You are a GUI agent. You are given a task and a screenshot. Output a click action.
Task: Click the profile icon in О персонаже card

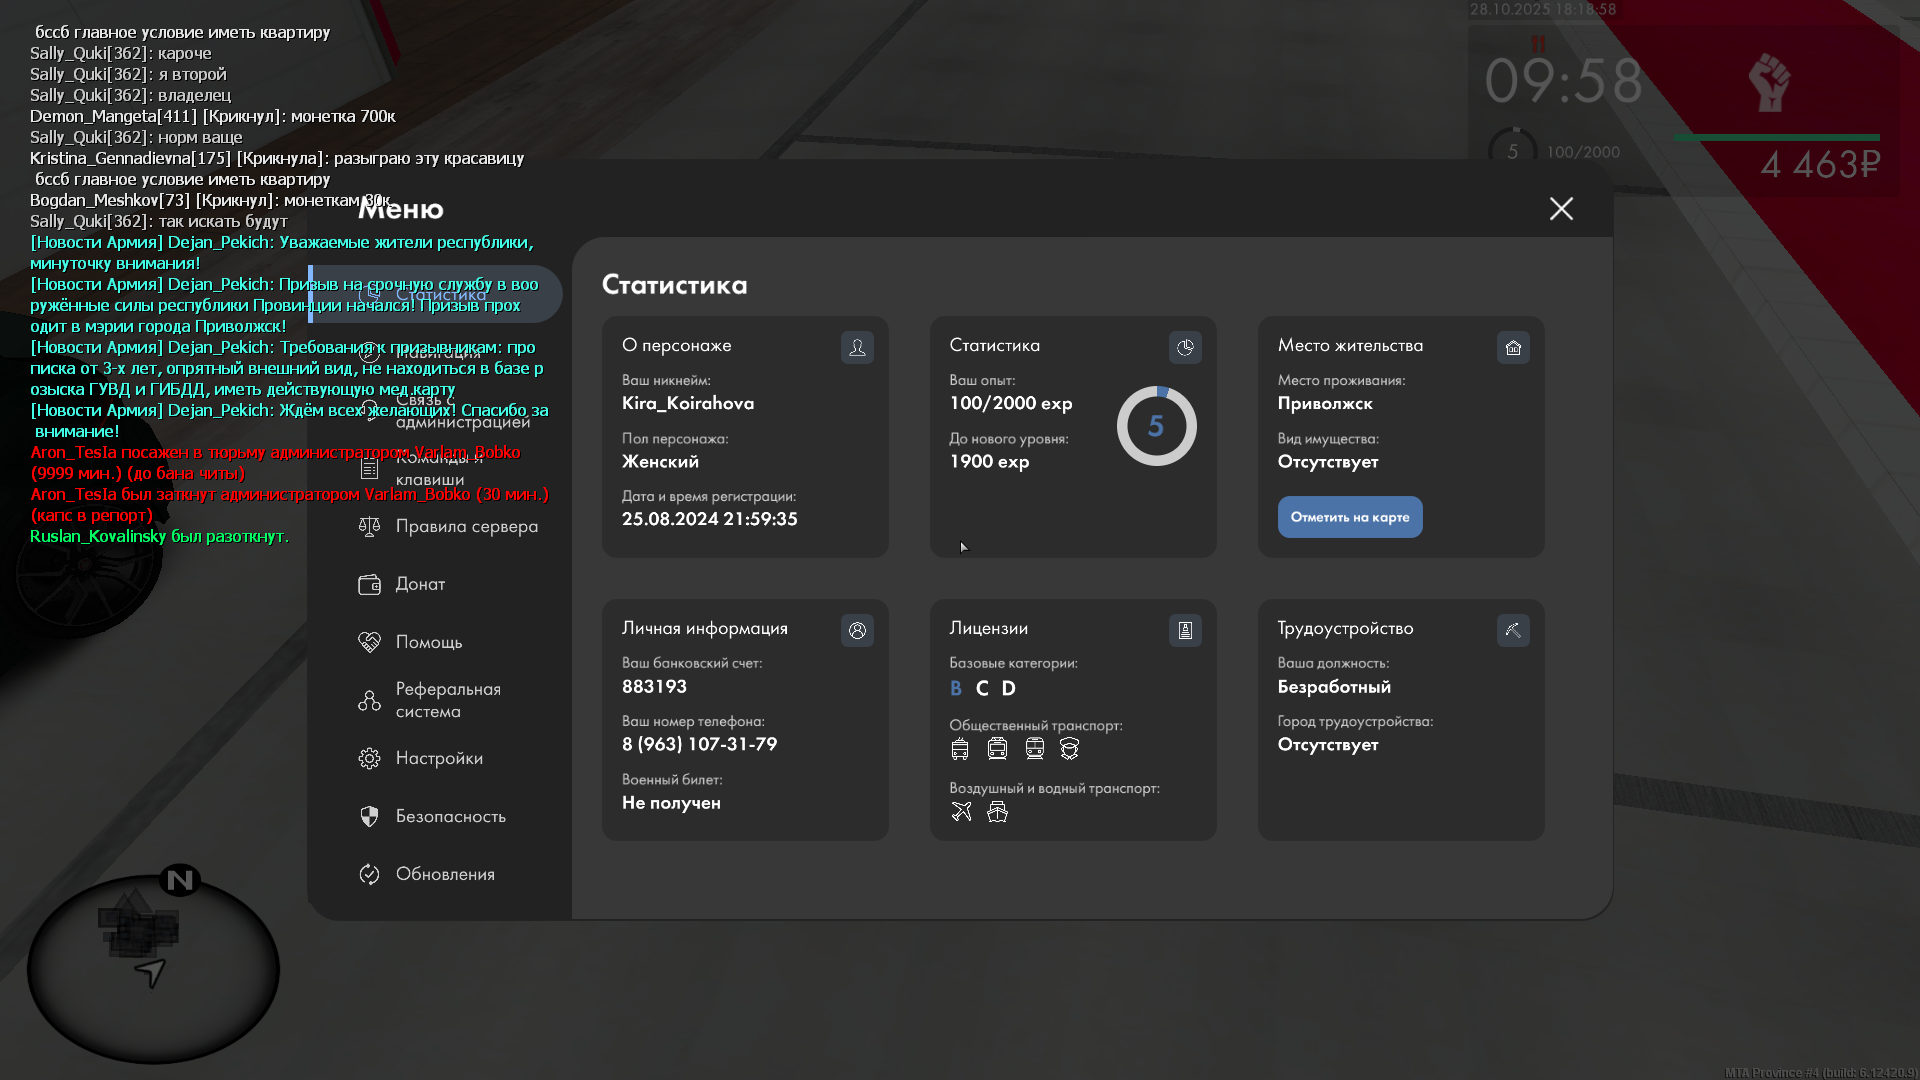point(857,348)
